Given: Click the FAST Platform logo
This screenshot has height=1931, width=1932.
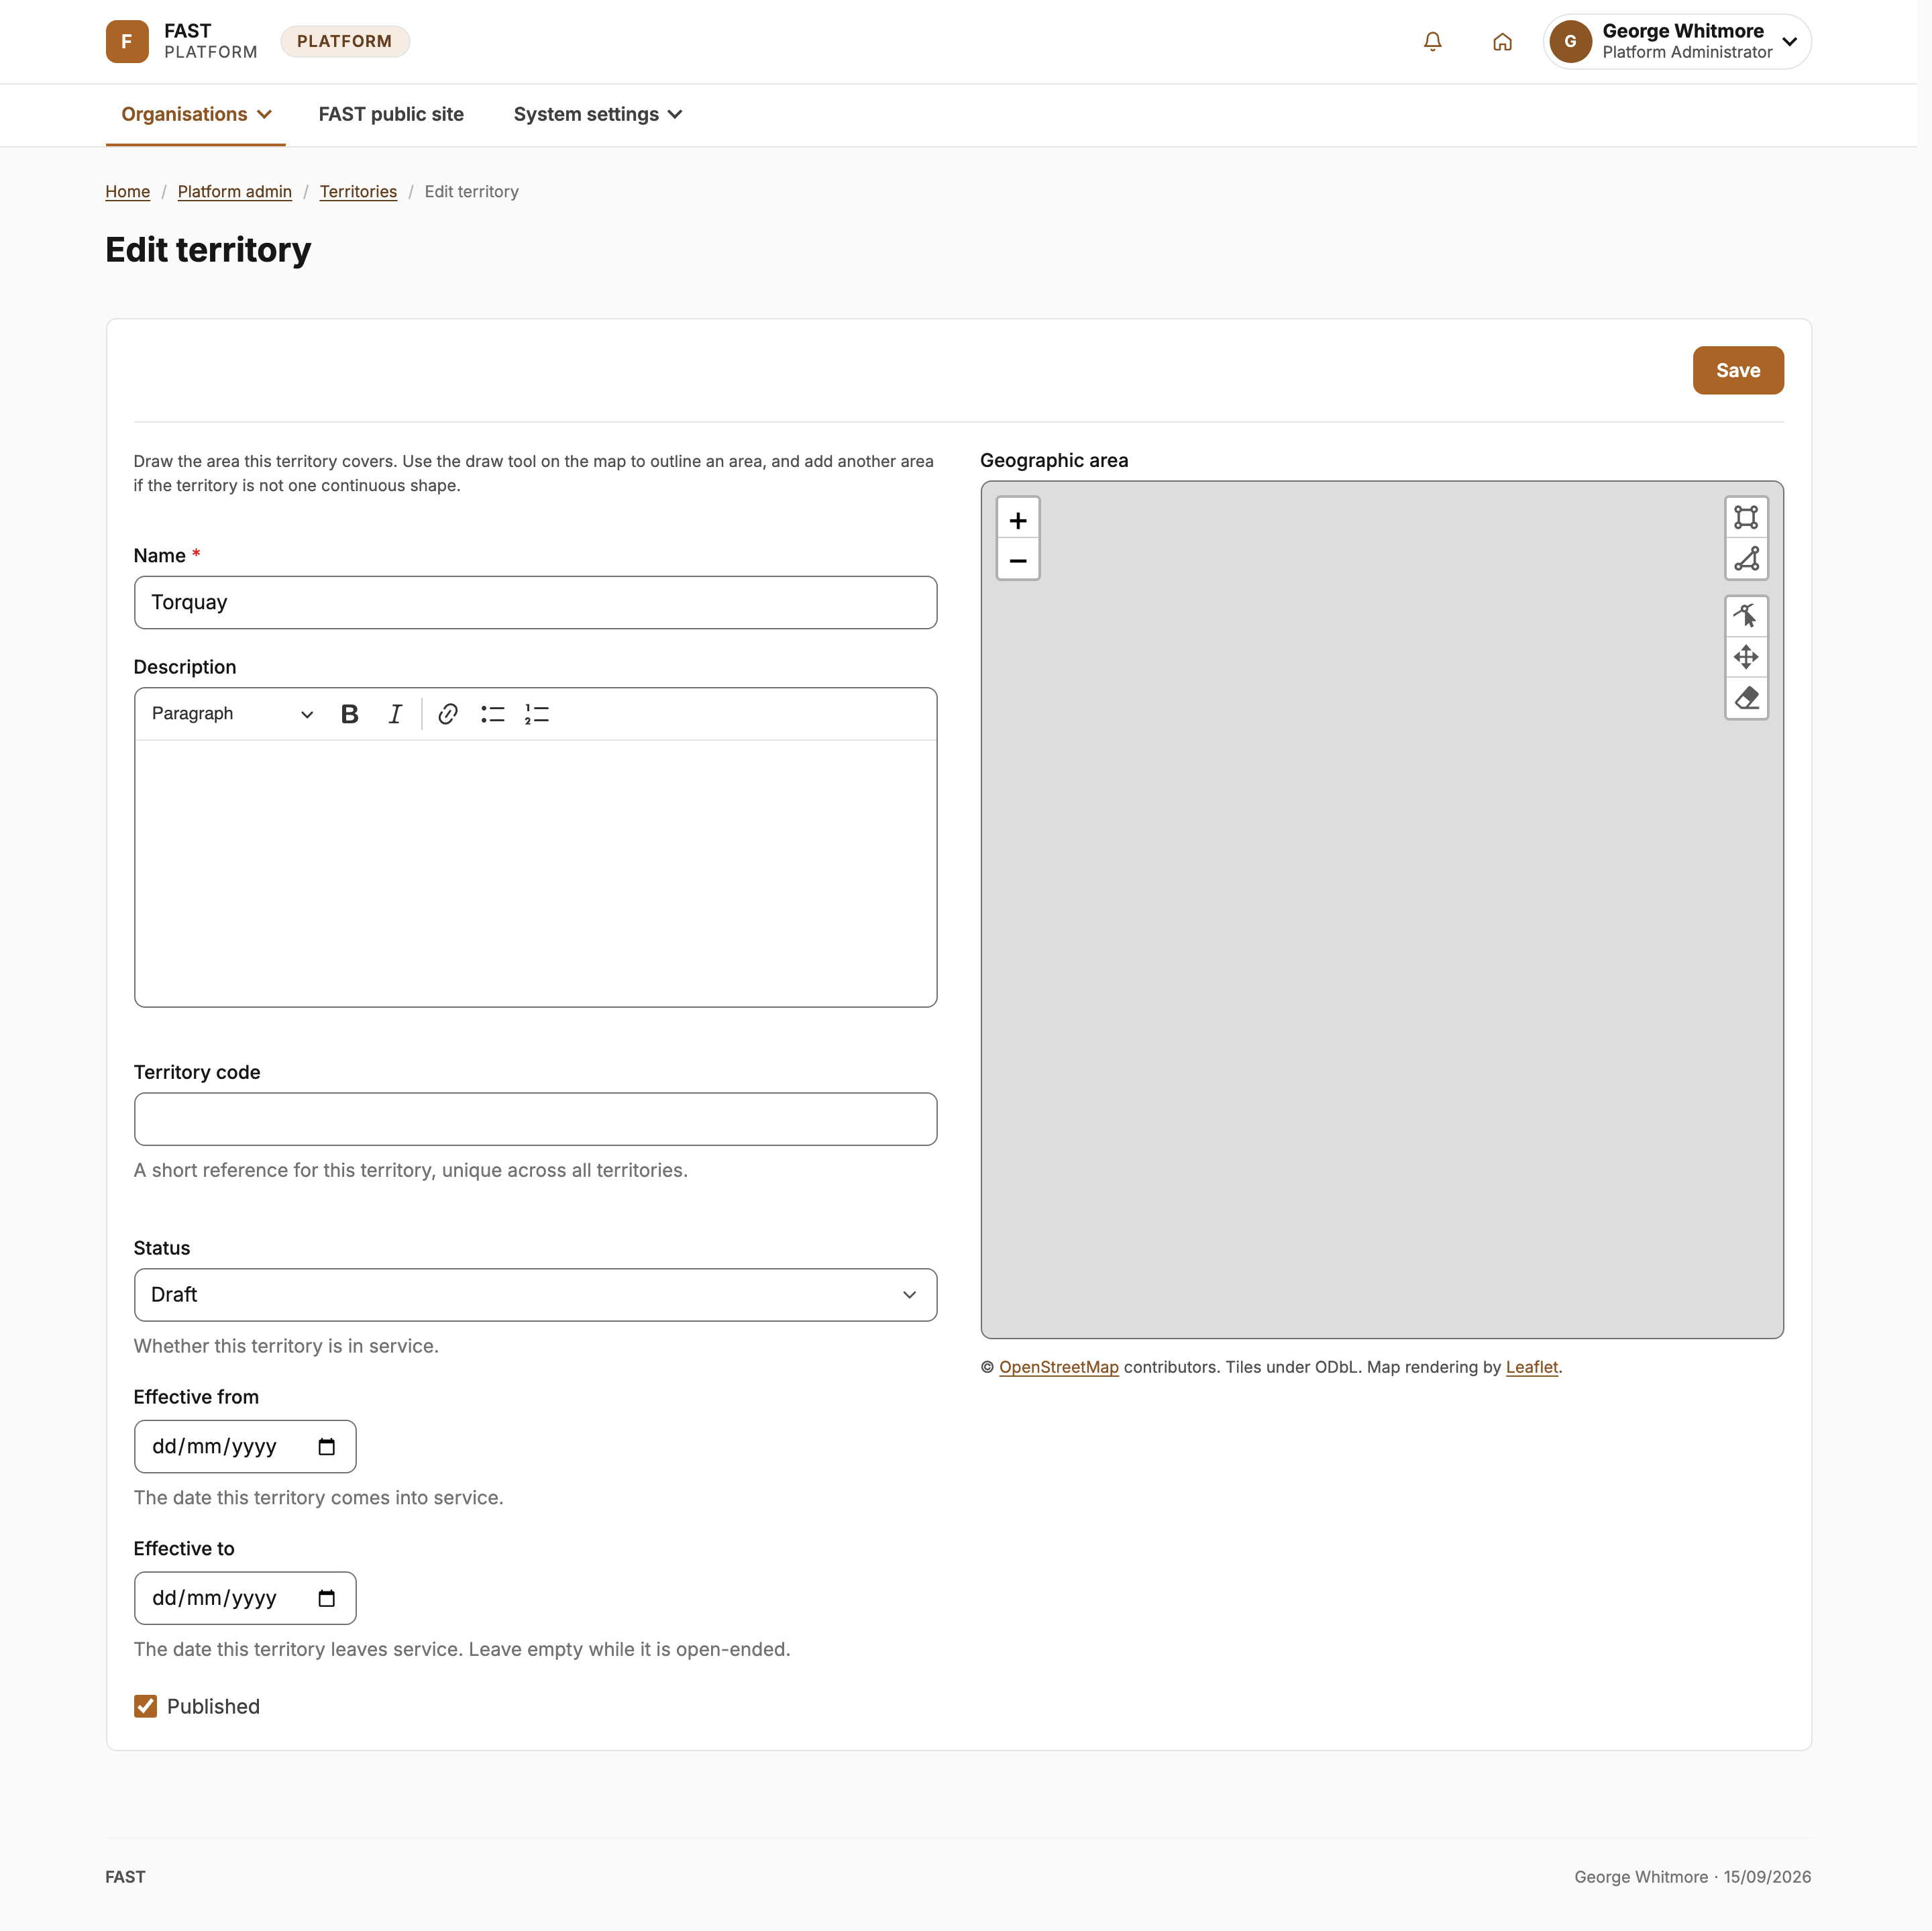Looking at the screenshot, I should [182, 41].
